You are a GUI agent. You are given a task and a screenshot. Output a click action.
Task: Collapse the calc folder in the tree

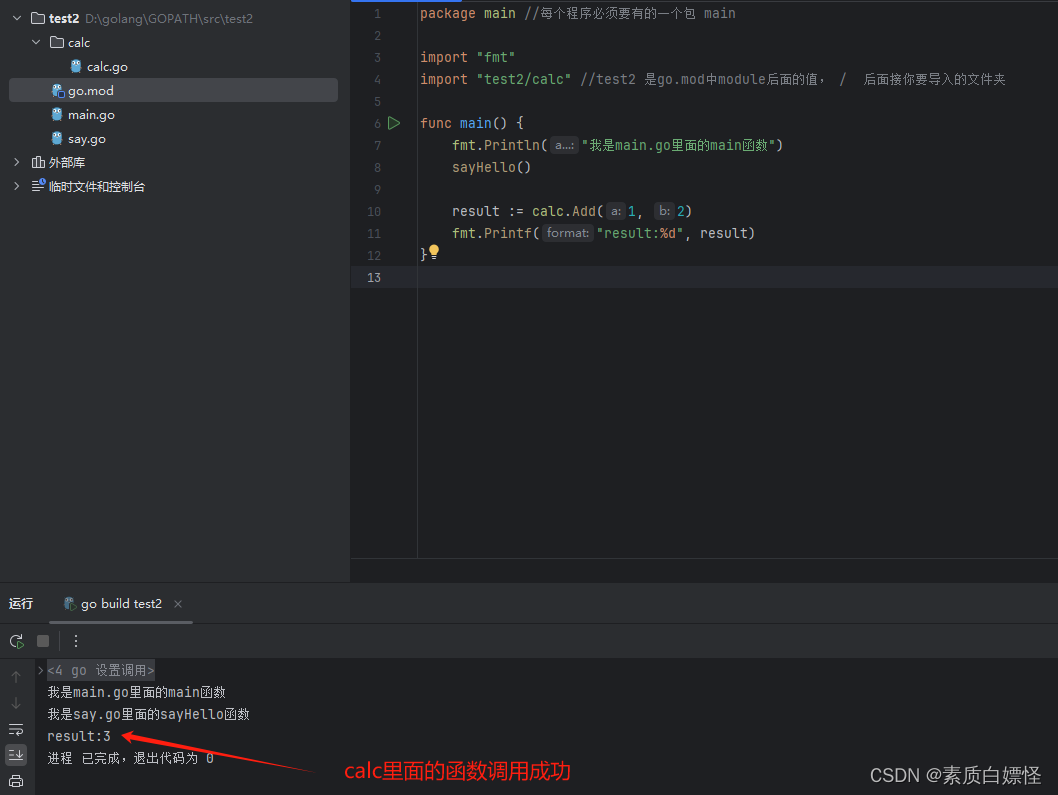36,42
